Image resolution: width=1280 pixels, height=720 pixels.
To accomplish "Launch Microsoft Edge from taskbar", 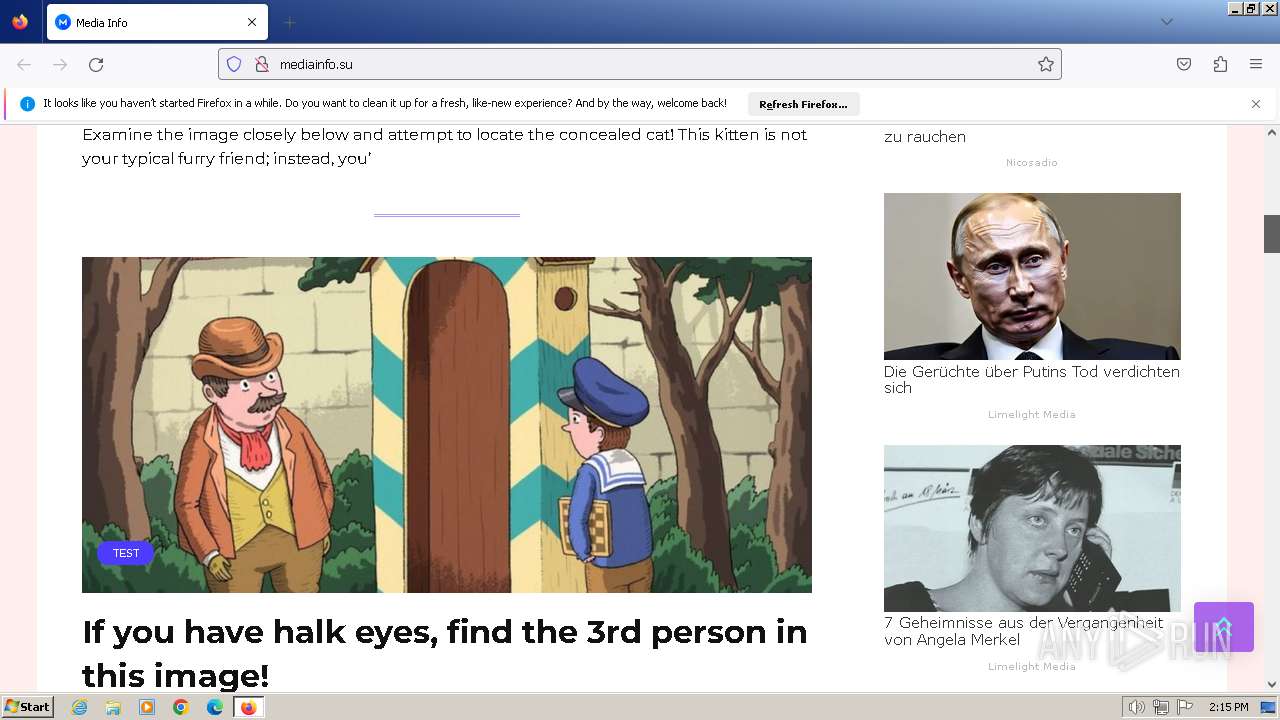I will 215,707.
